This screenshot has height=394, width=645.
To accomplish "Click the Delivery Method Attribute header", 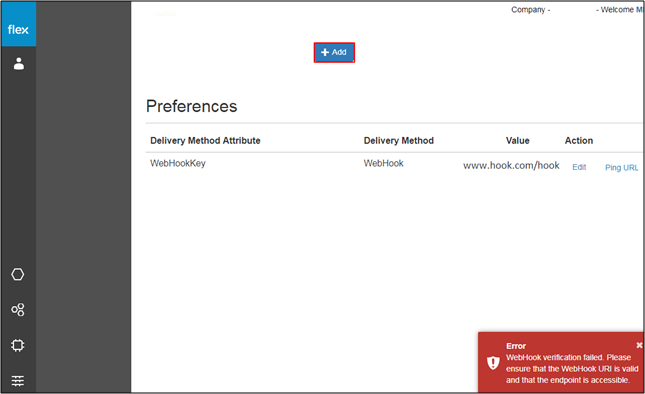I will pyautogui.click(x=205, y=141).
